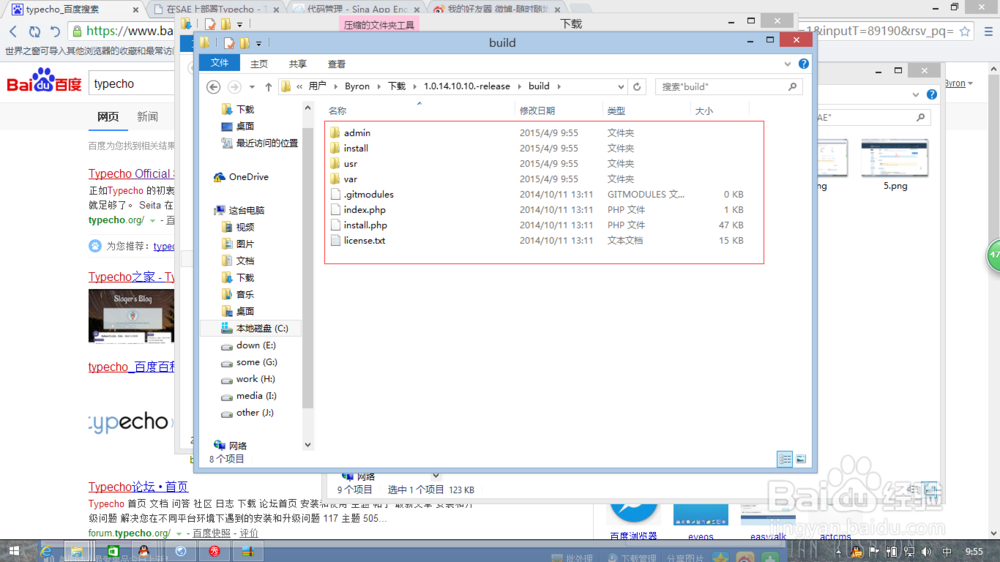This screenshot has width=1000, height=562.
Task: Open the usr folder
Action: pos(350,163)
